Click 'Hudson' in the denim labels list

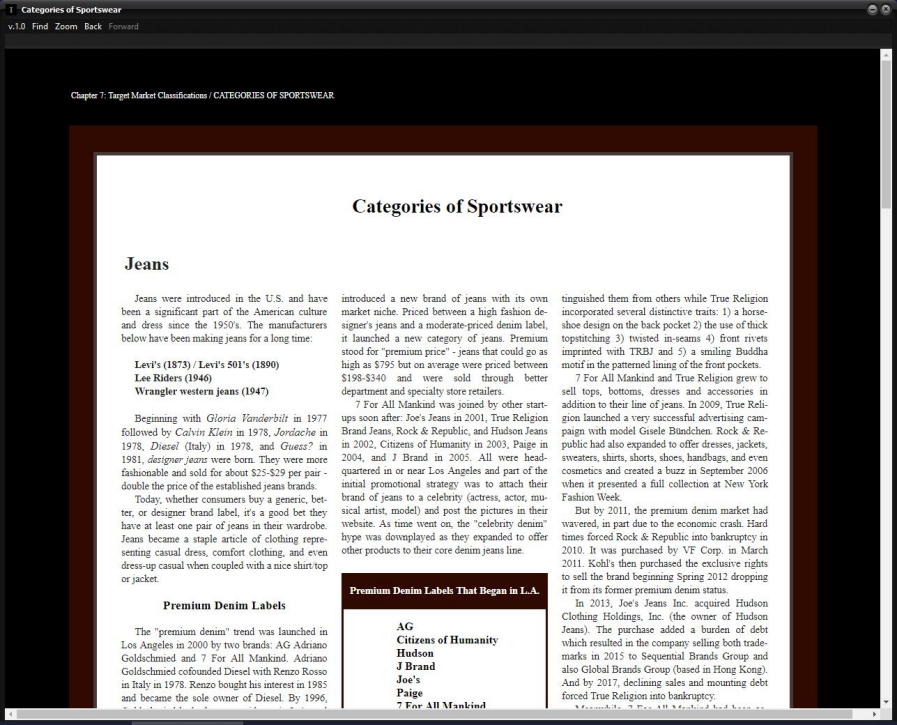pyautogui.click(x=415, y=653)
